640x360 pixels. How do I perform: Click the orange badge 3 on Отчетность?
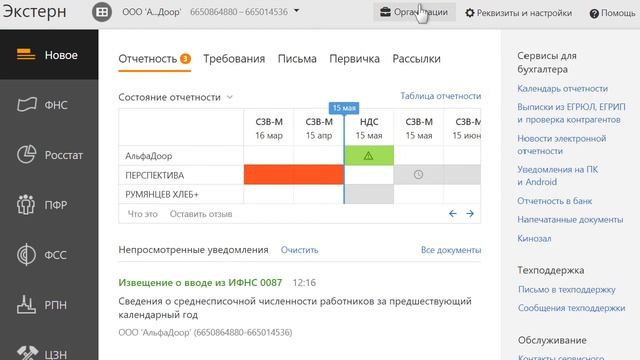click(185, 59)
